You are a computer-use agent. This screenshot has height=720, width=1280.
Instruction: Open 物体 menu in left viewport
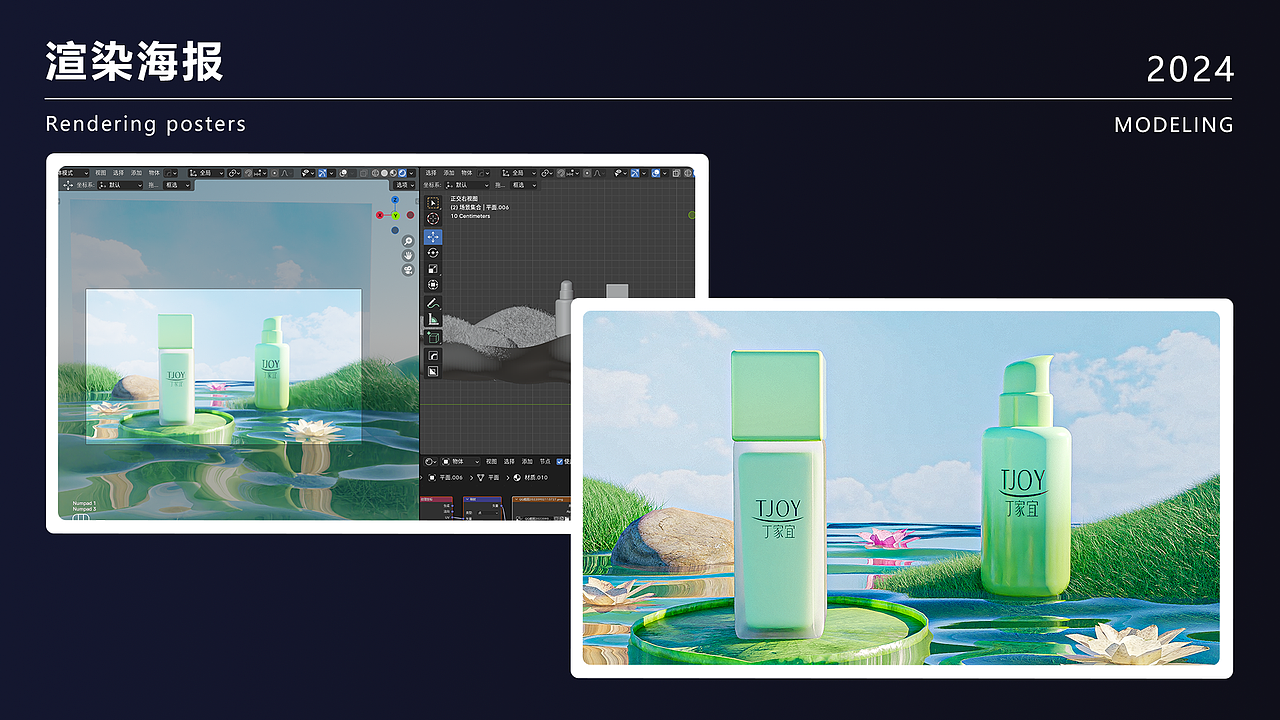click(x=154, y=173)
